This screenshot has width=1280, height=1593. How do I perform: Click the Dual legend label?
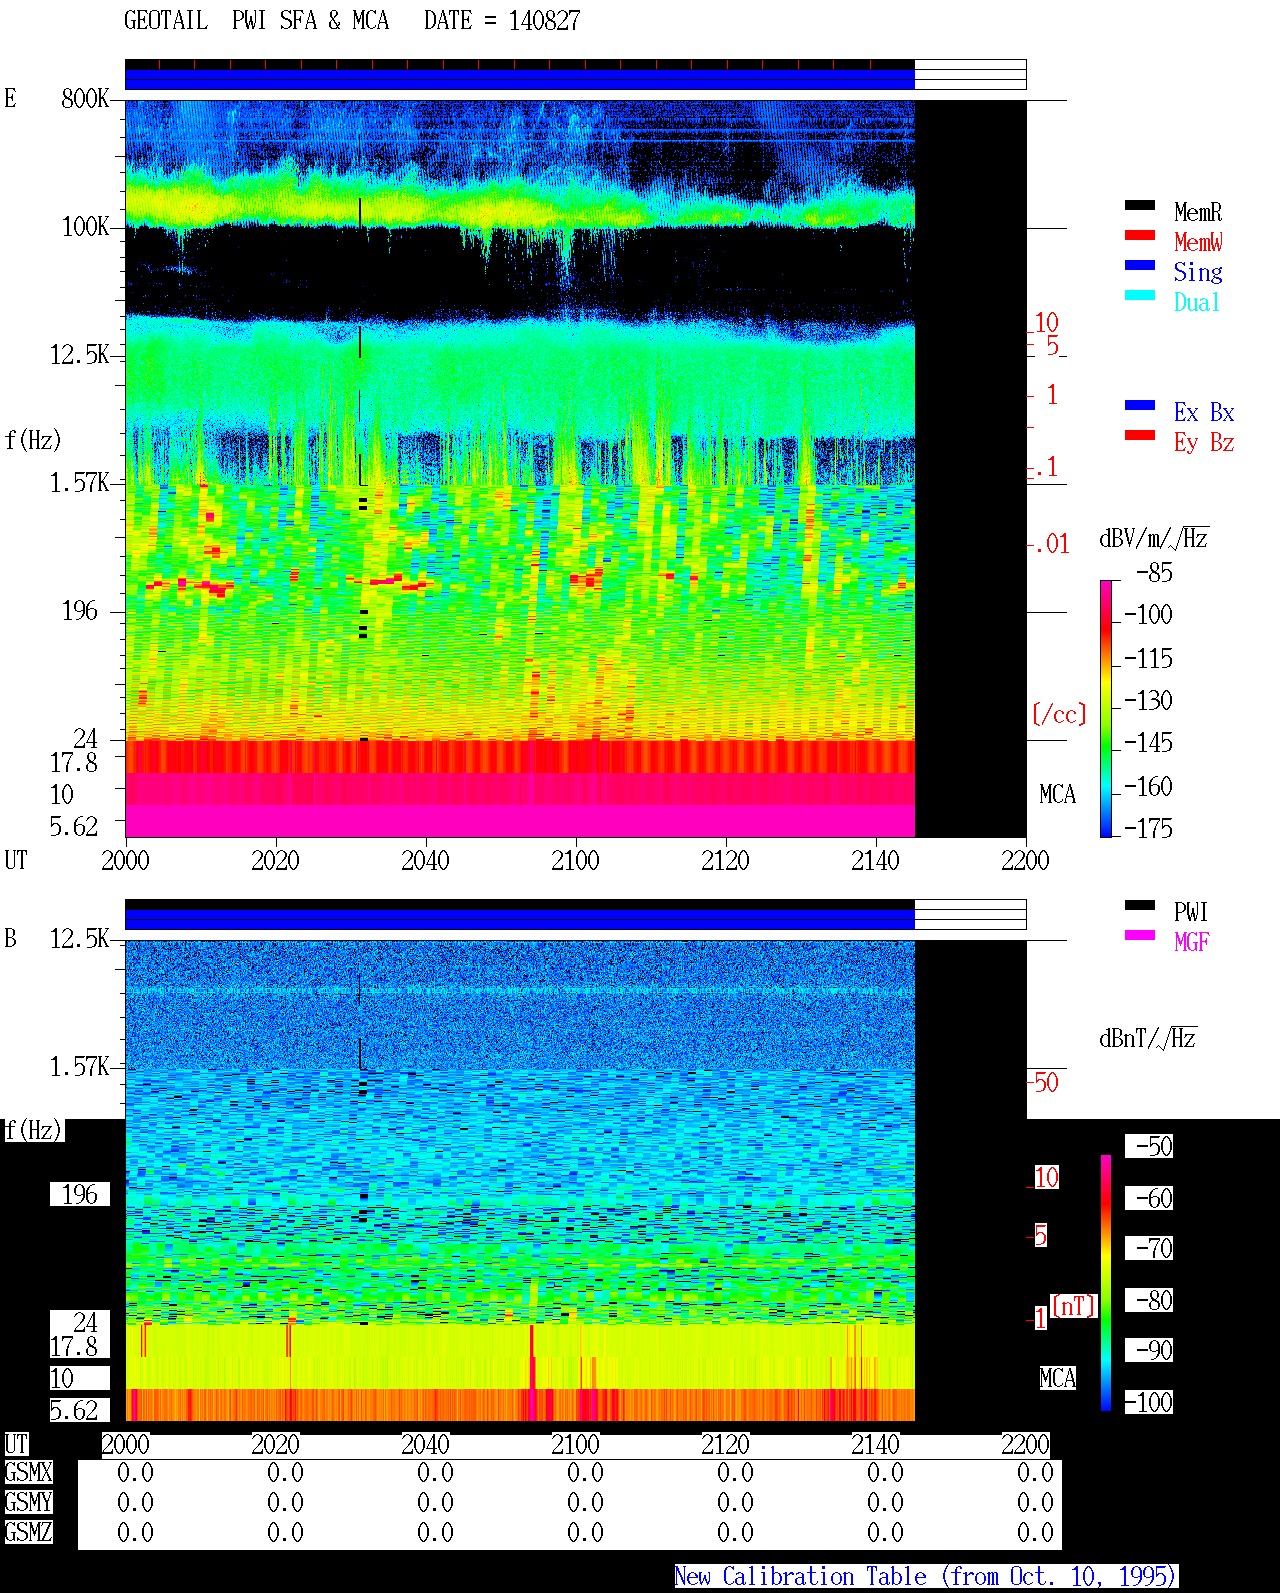click(1197, 302)
